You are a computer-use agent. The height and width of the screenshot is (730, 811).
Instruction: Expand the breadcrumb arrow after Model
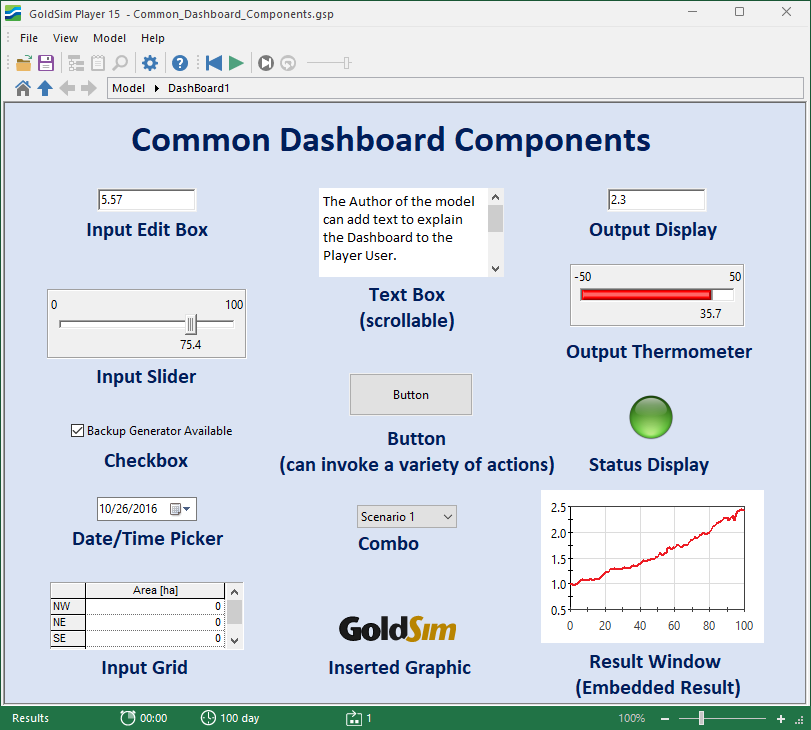(157, 88)
